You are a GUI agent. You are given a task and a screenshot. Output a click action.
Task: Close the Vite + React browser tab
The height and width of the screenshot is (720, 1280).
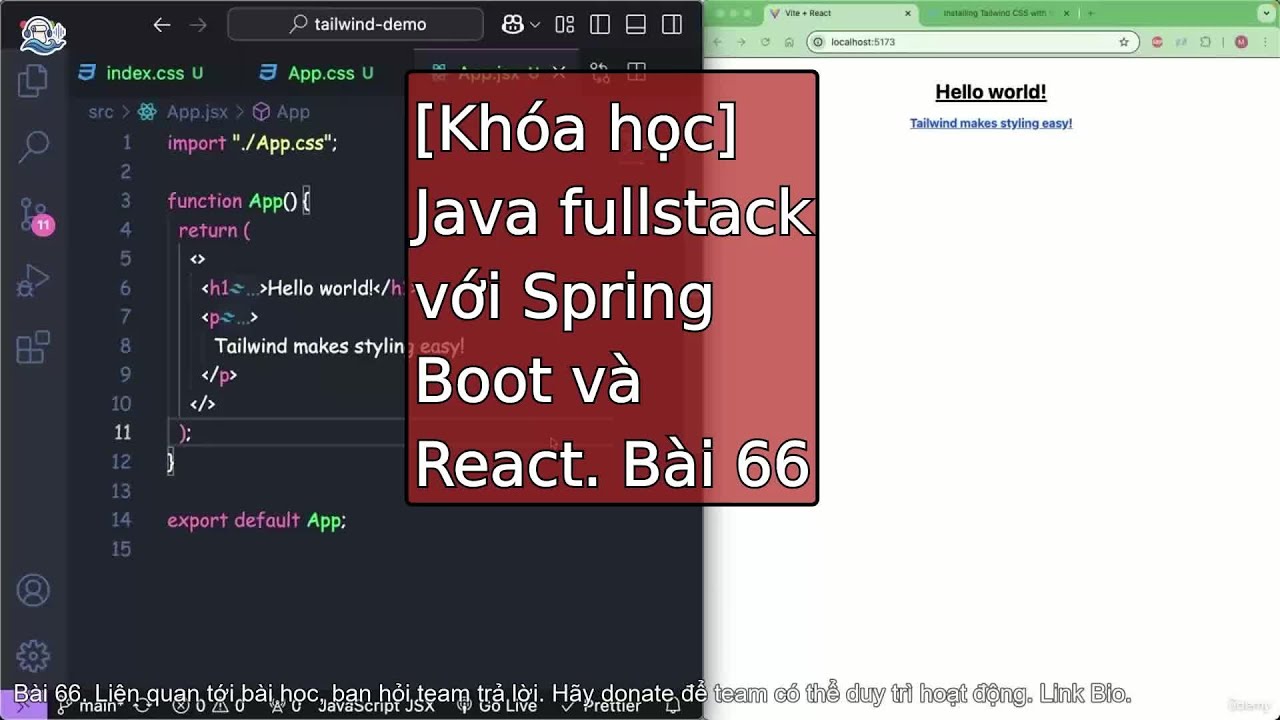pyautogui.click(x=908, y=13)
